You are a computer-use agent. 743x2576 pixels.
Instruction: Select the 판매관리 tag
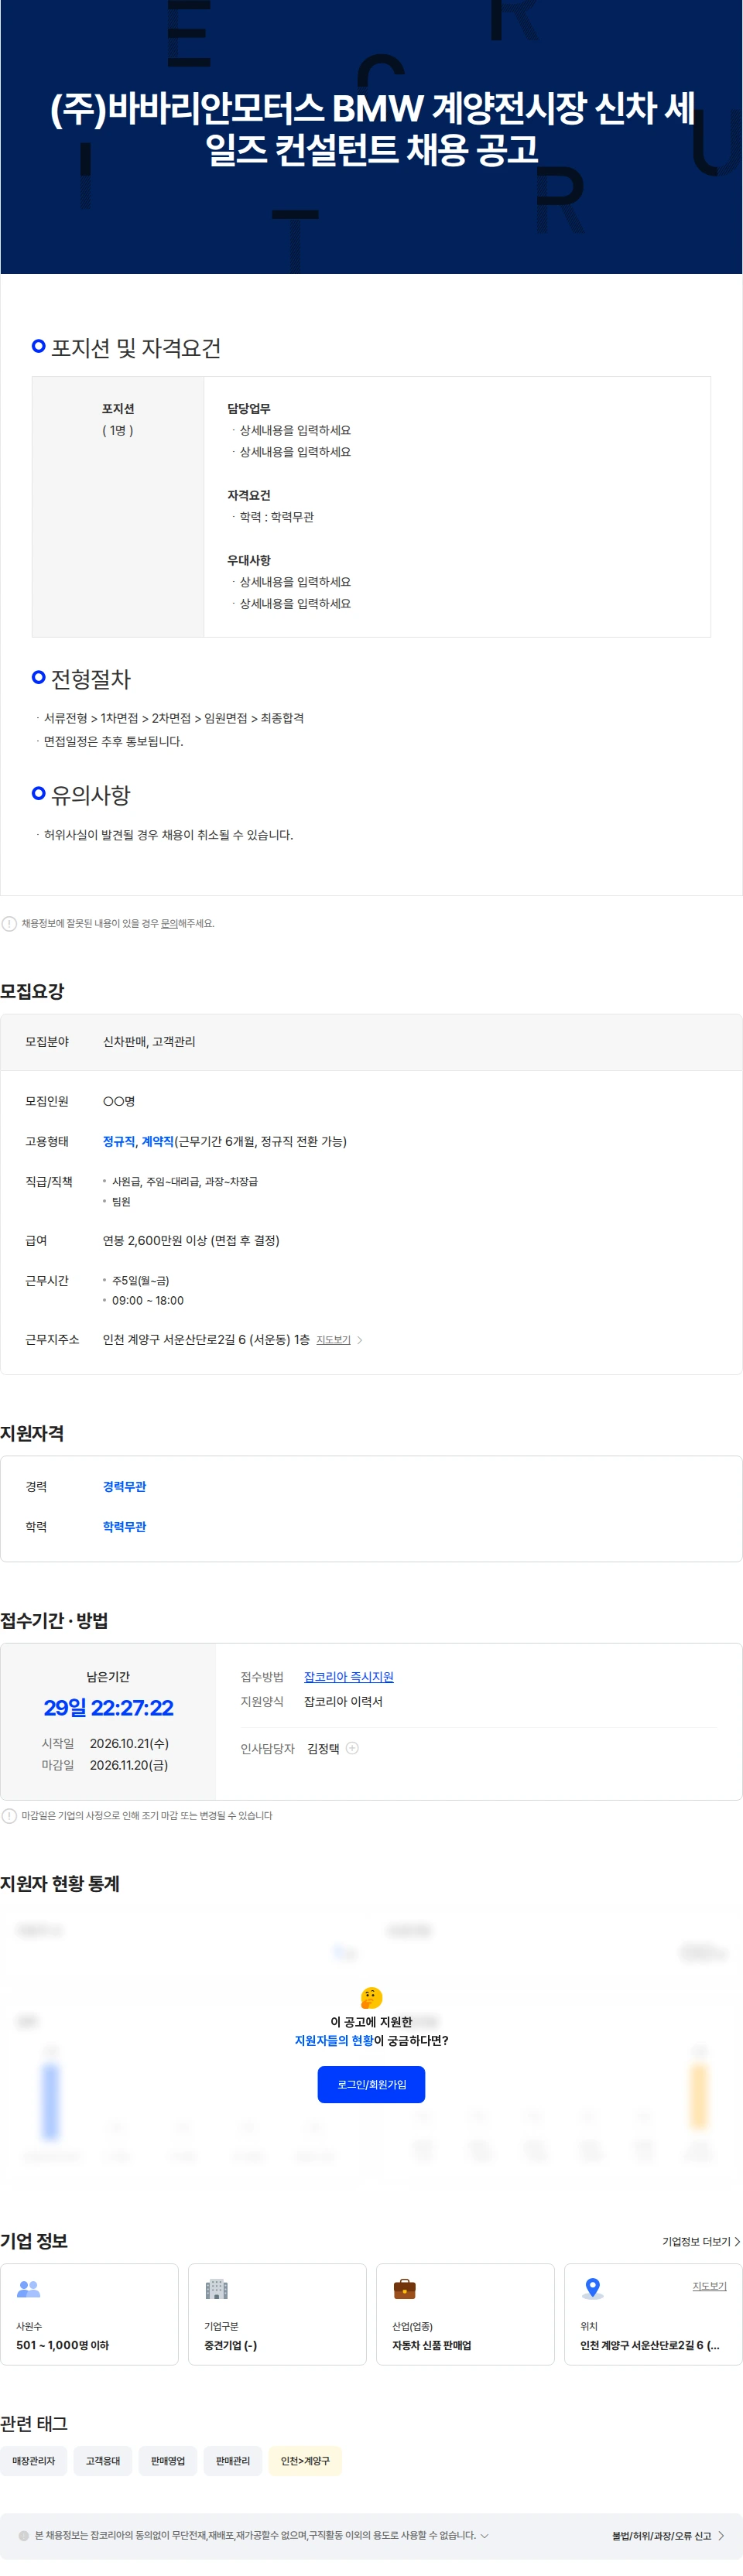tap(233, 2461)
